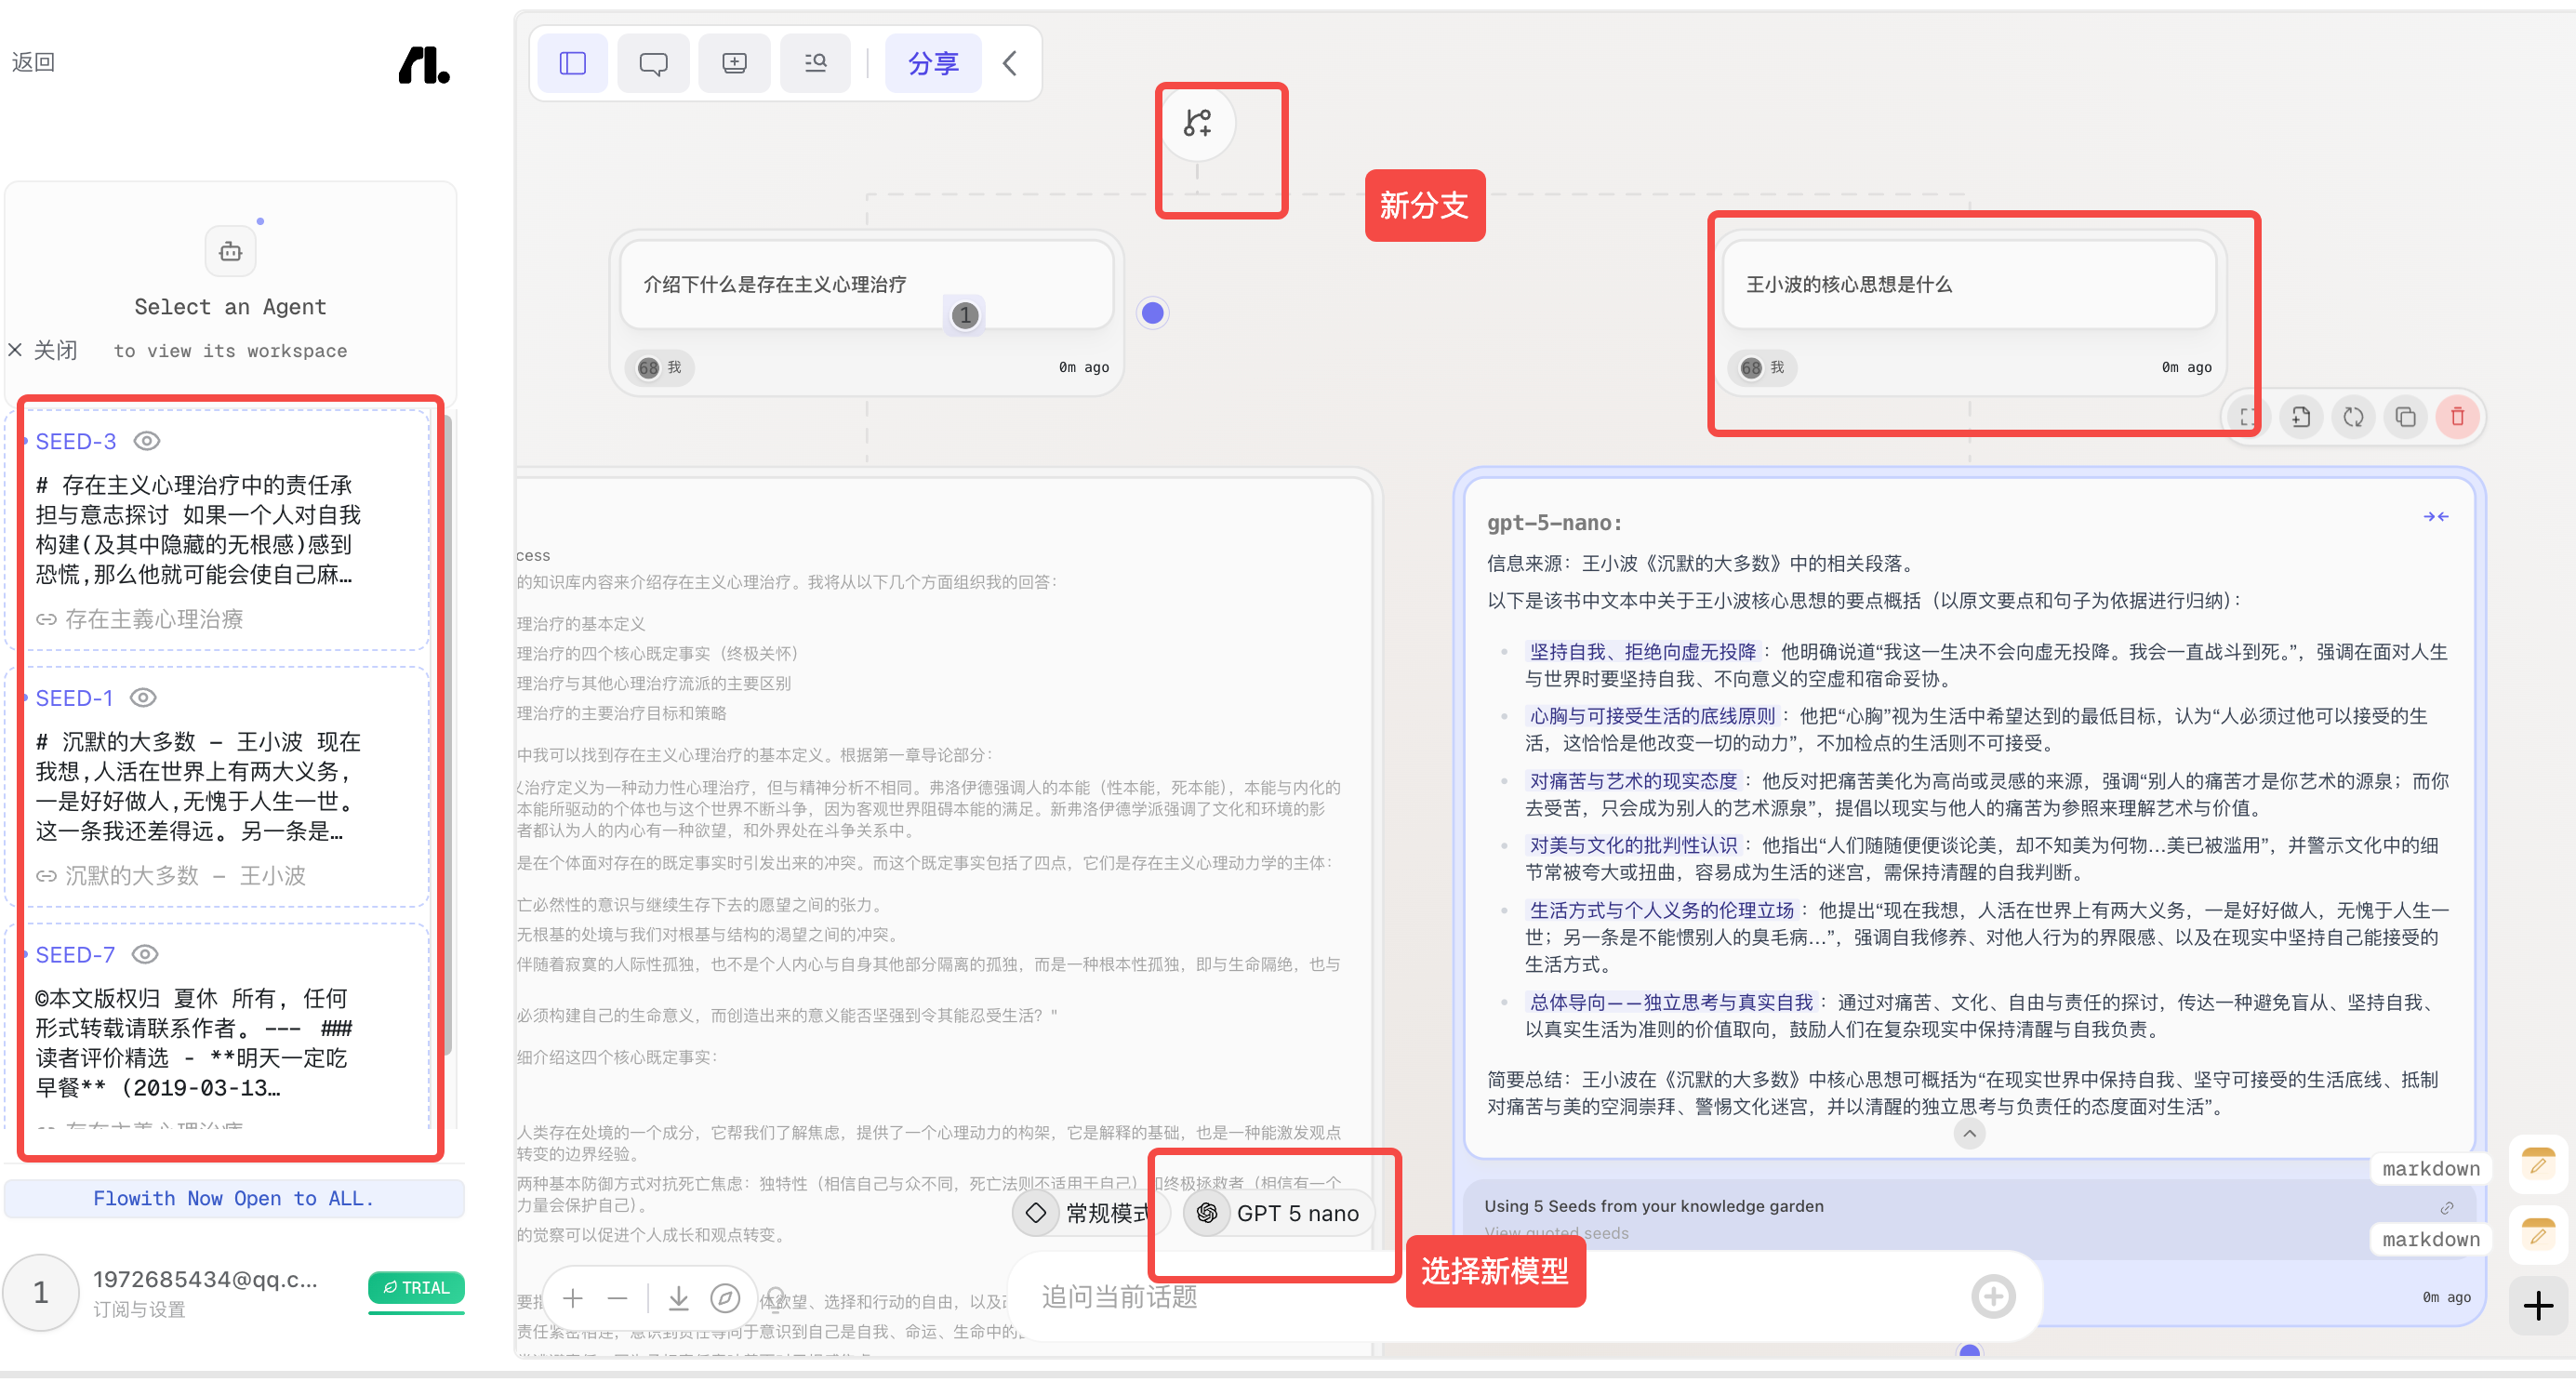Viewport: 2576px width, 1382px height.
Task: Collapse toolbar with the left chevron
Action: [x=1010, y=63]
